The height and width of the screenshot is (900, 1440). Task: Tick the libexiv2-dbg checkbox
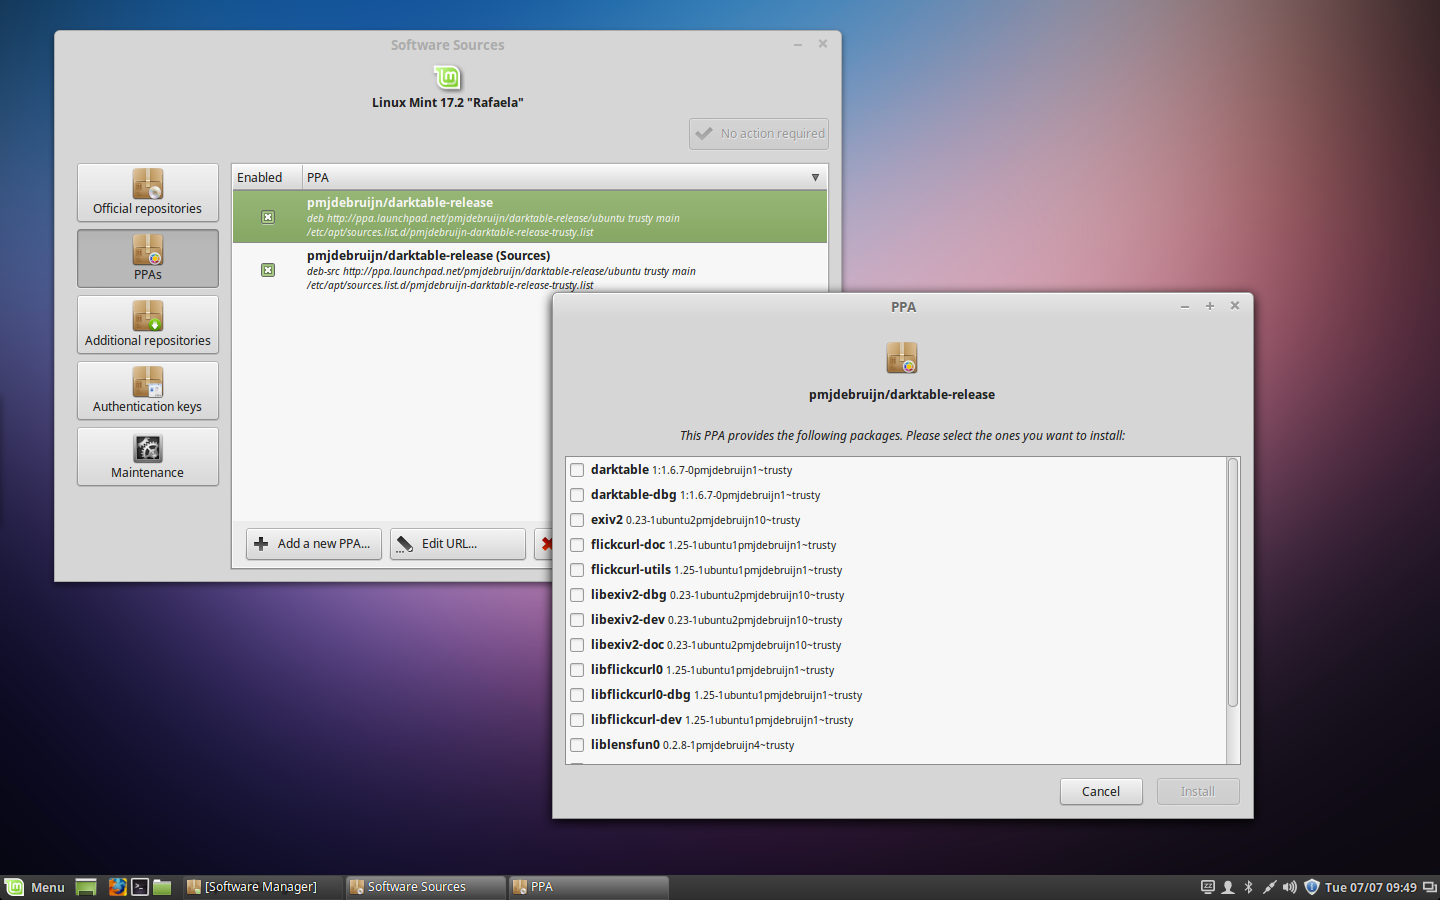pos(577,595)
